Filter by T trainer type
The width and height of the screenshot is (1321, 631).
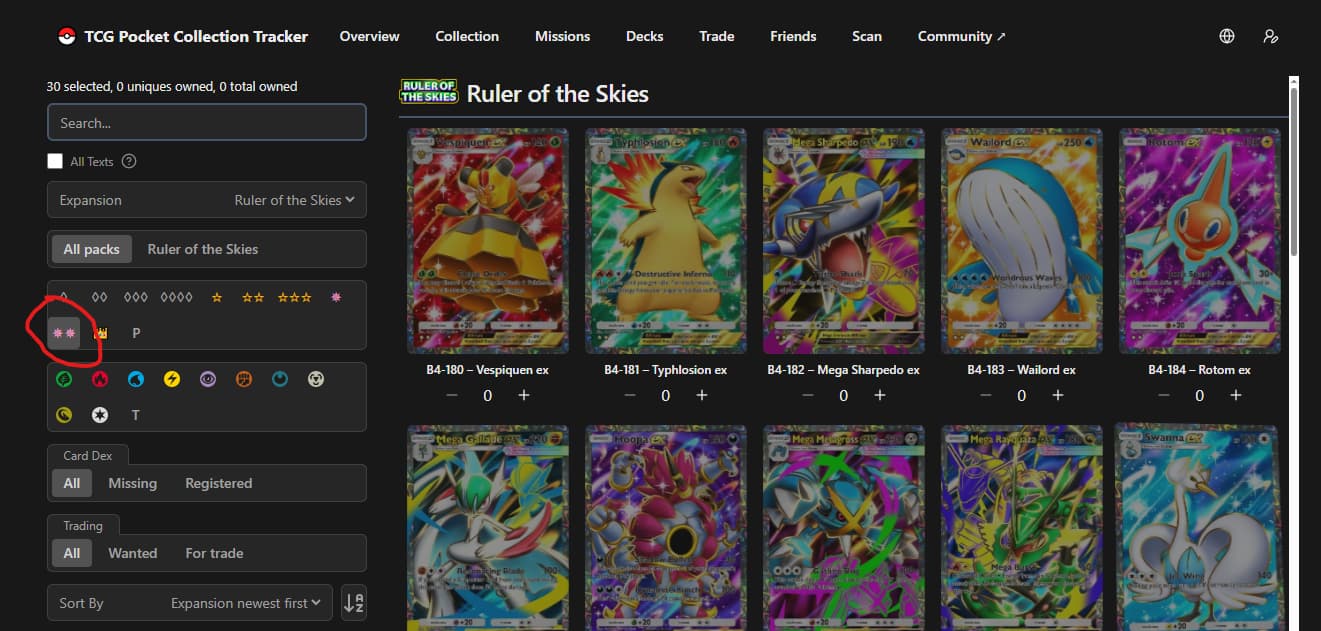click(136, 414)
